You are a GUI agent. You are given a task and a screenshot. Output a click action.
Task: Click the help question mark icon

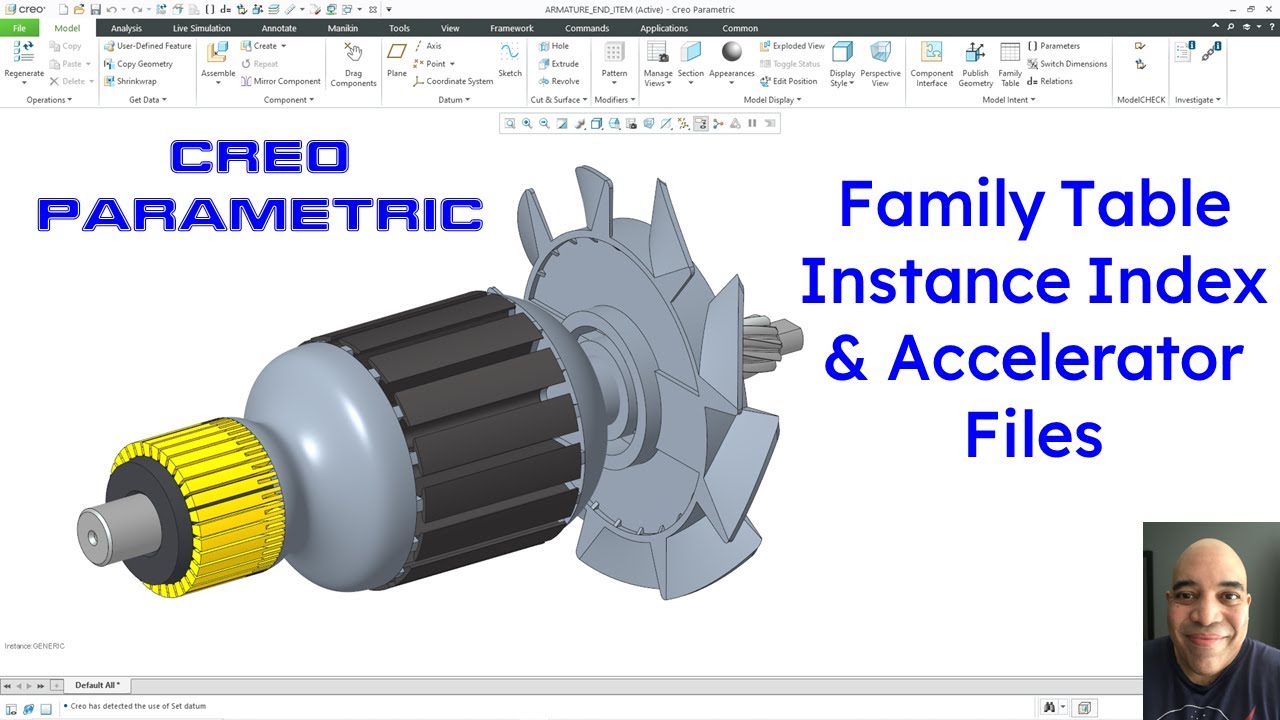point(1271,27)
